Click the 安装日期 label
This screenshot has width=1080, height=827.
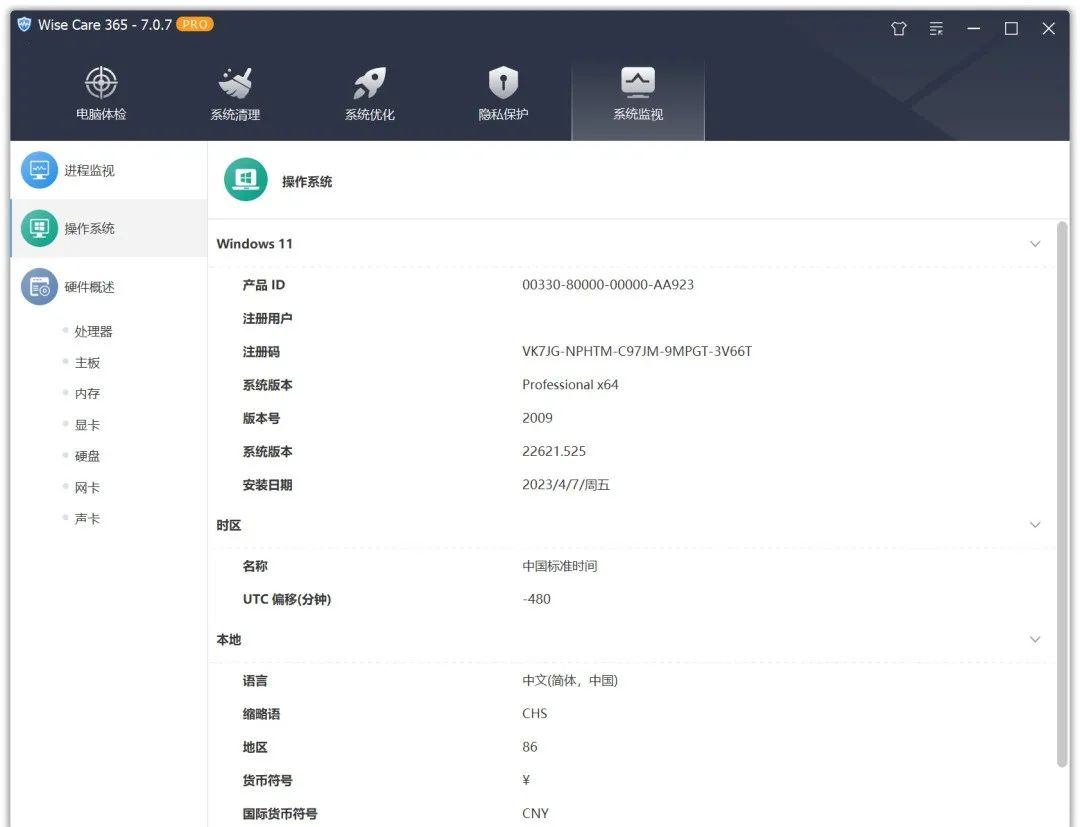tap(267, 485)
